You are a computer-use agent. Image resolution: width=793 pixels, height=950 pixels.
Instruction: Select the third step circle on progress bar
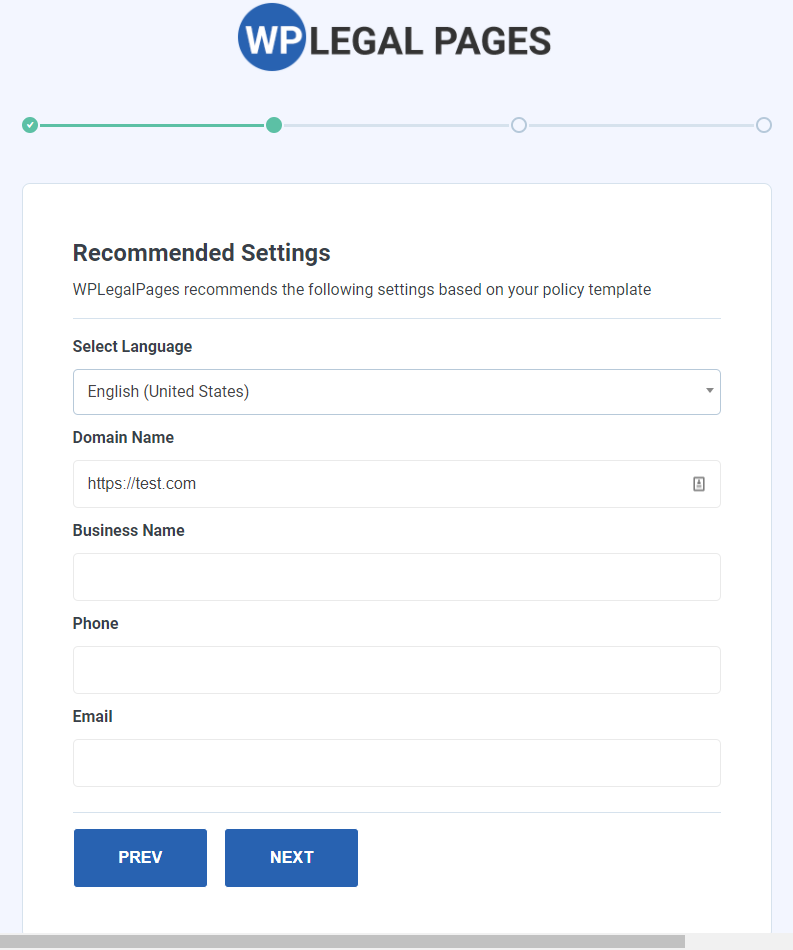point(519,125)
